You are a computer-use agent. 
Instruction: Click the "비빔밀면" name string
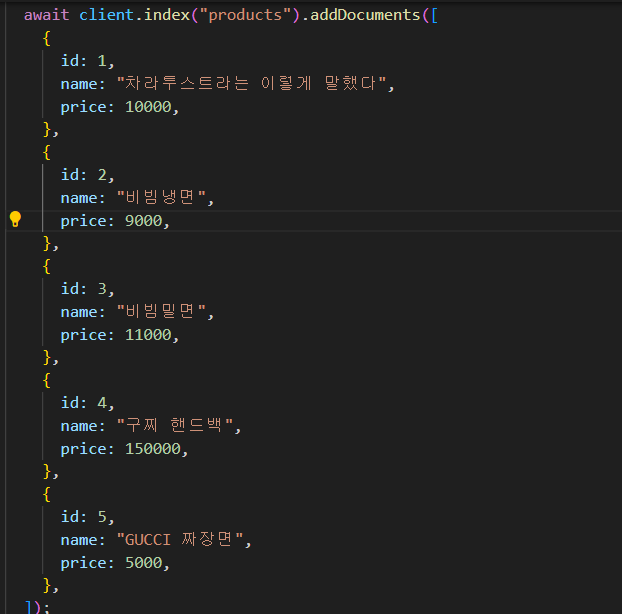click(x=165, y=312)
